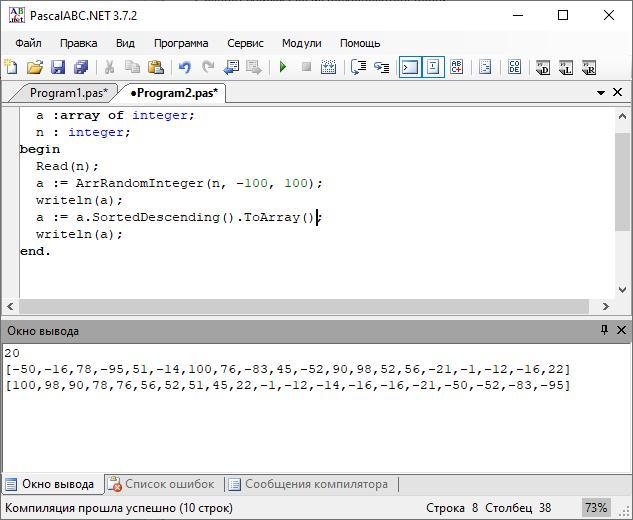633x520 pixels.
Task: Select the Program2.pas tab
Action: 174,93
